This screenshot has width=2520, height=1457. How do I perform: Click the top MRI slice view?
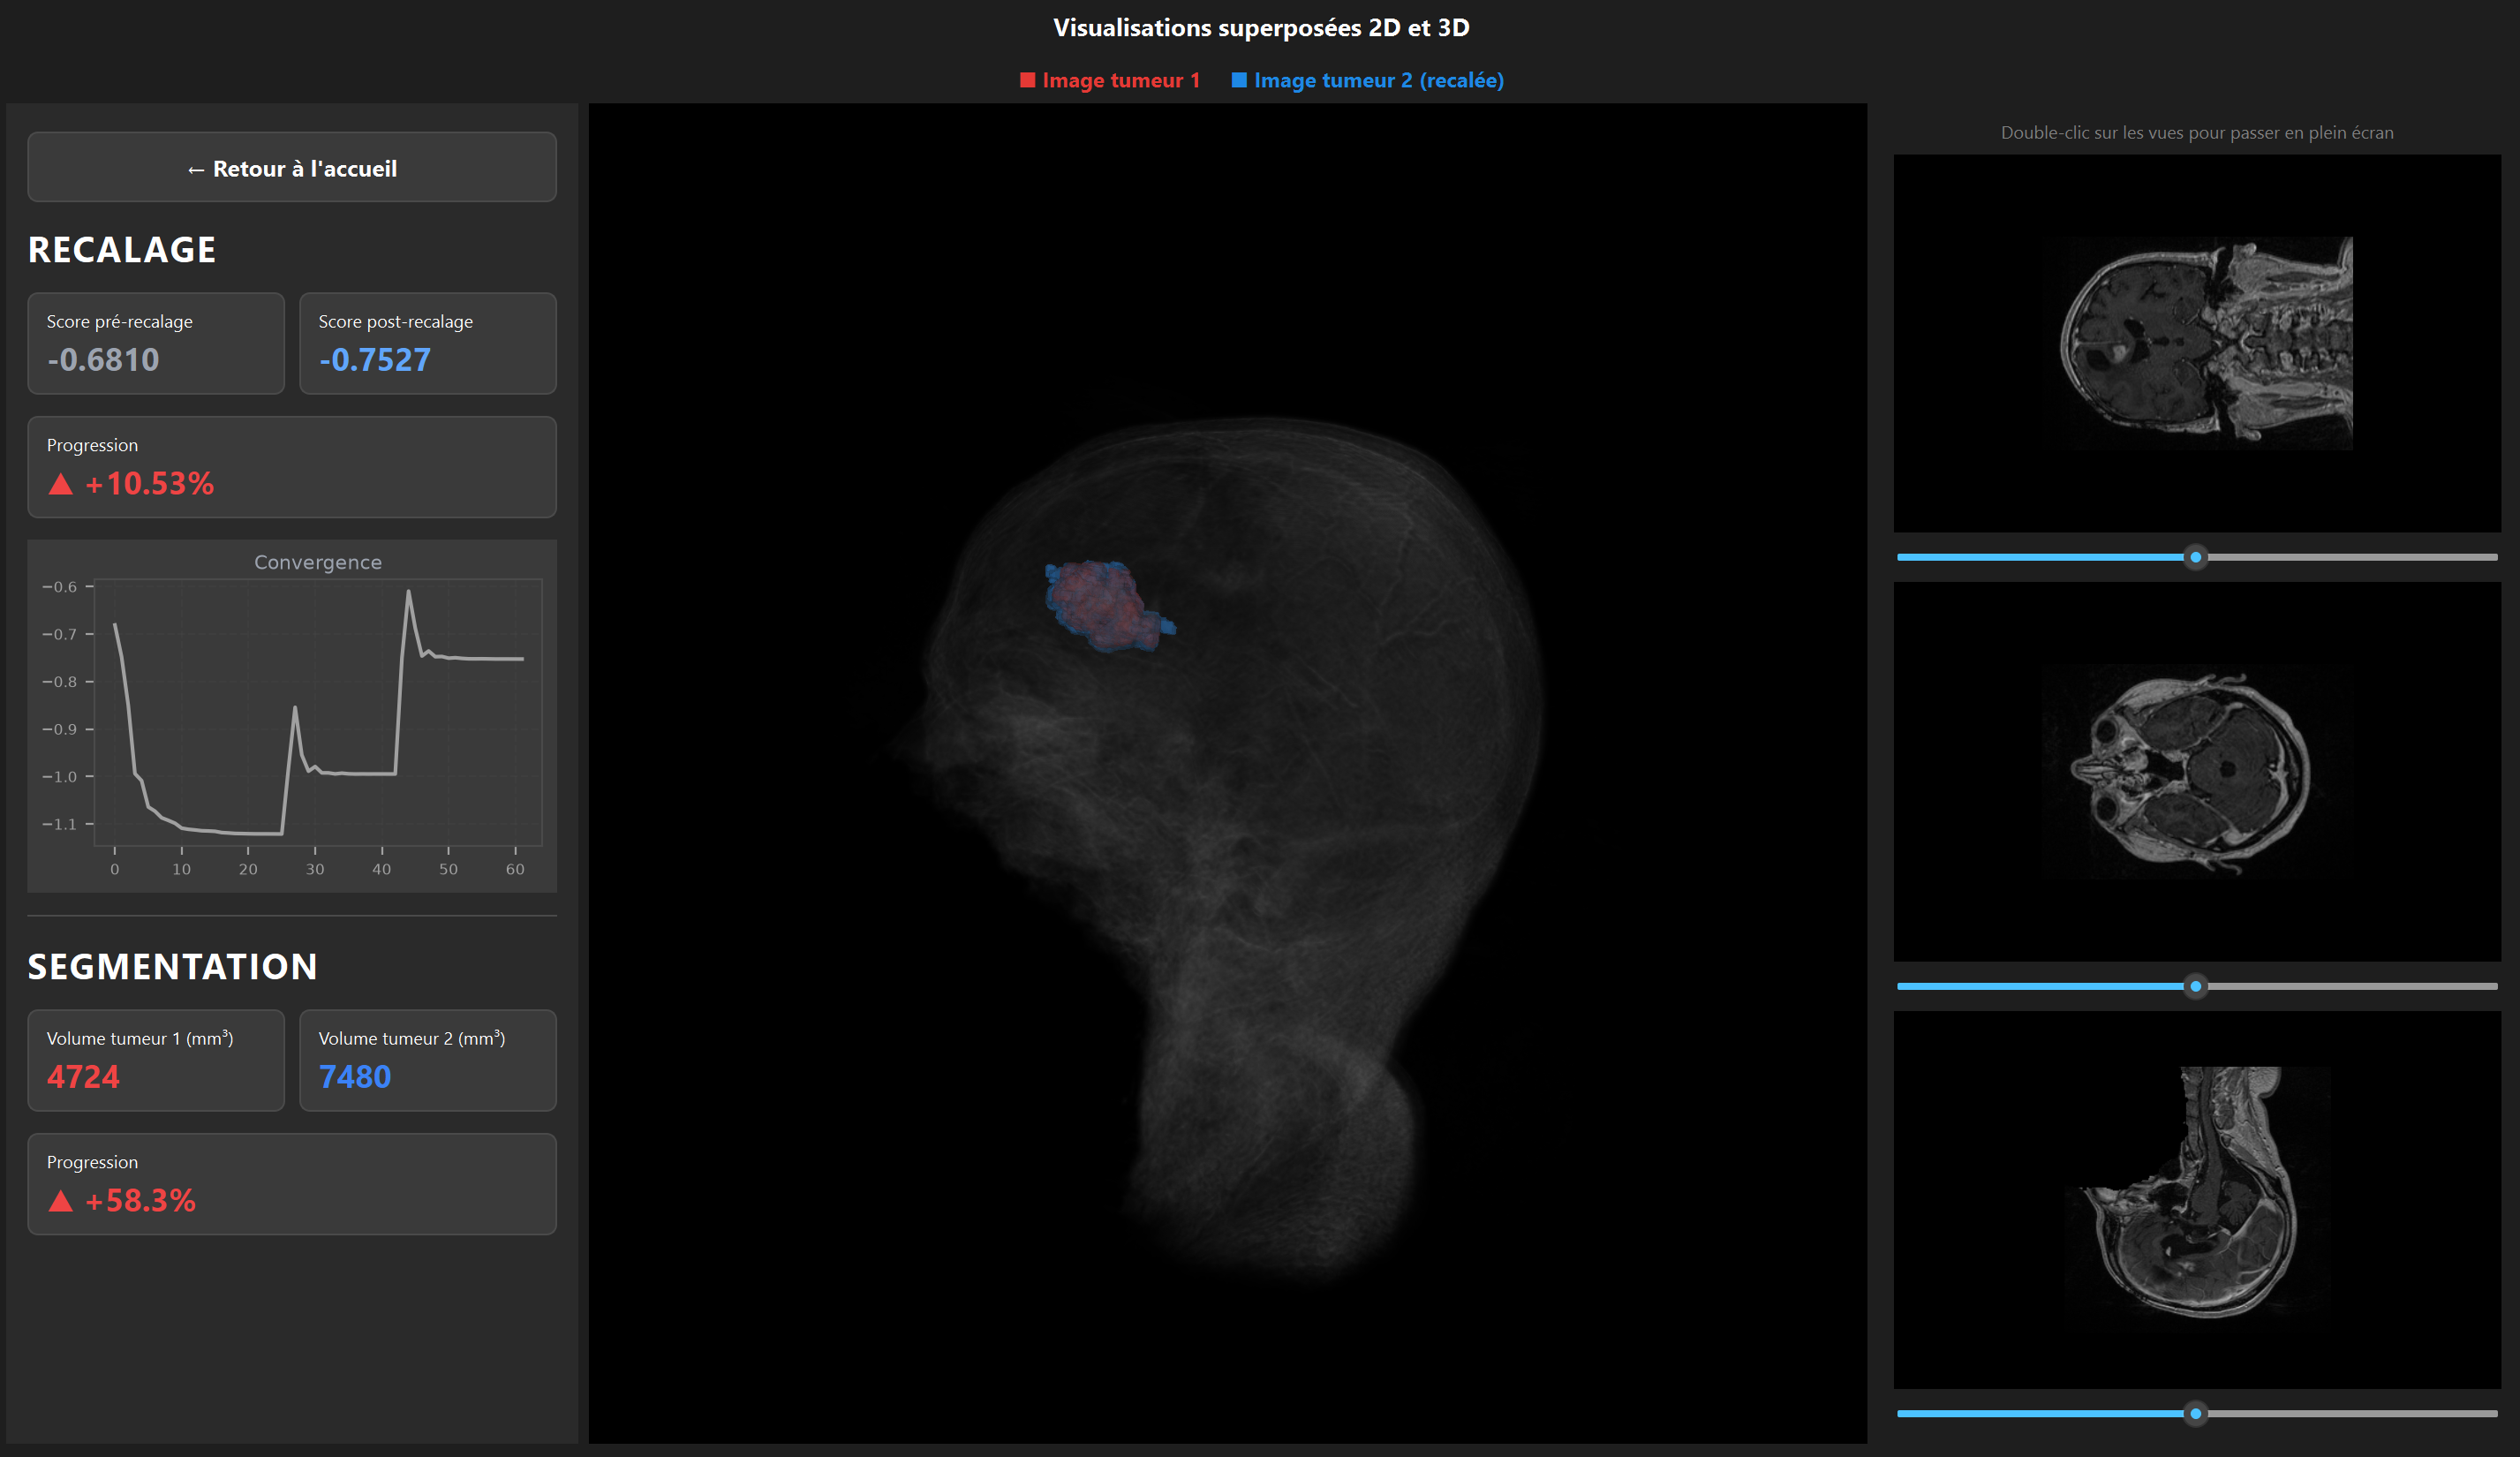2197,343
